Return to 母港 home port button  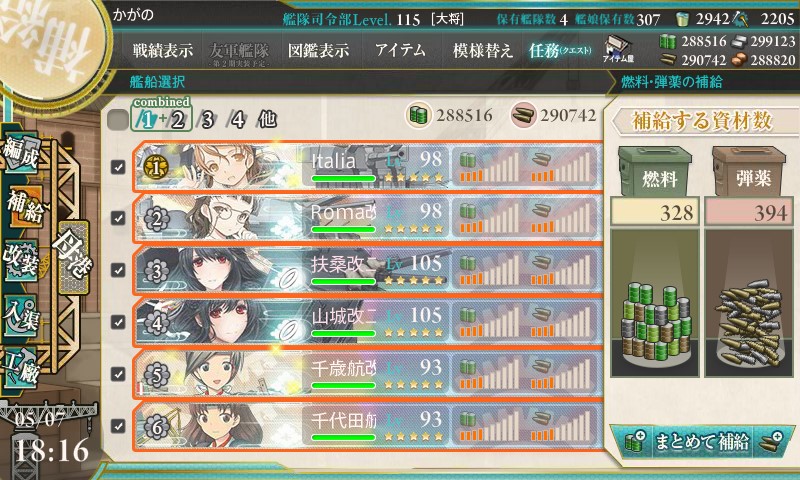[x=72, y=256]
